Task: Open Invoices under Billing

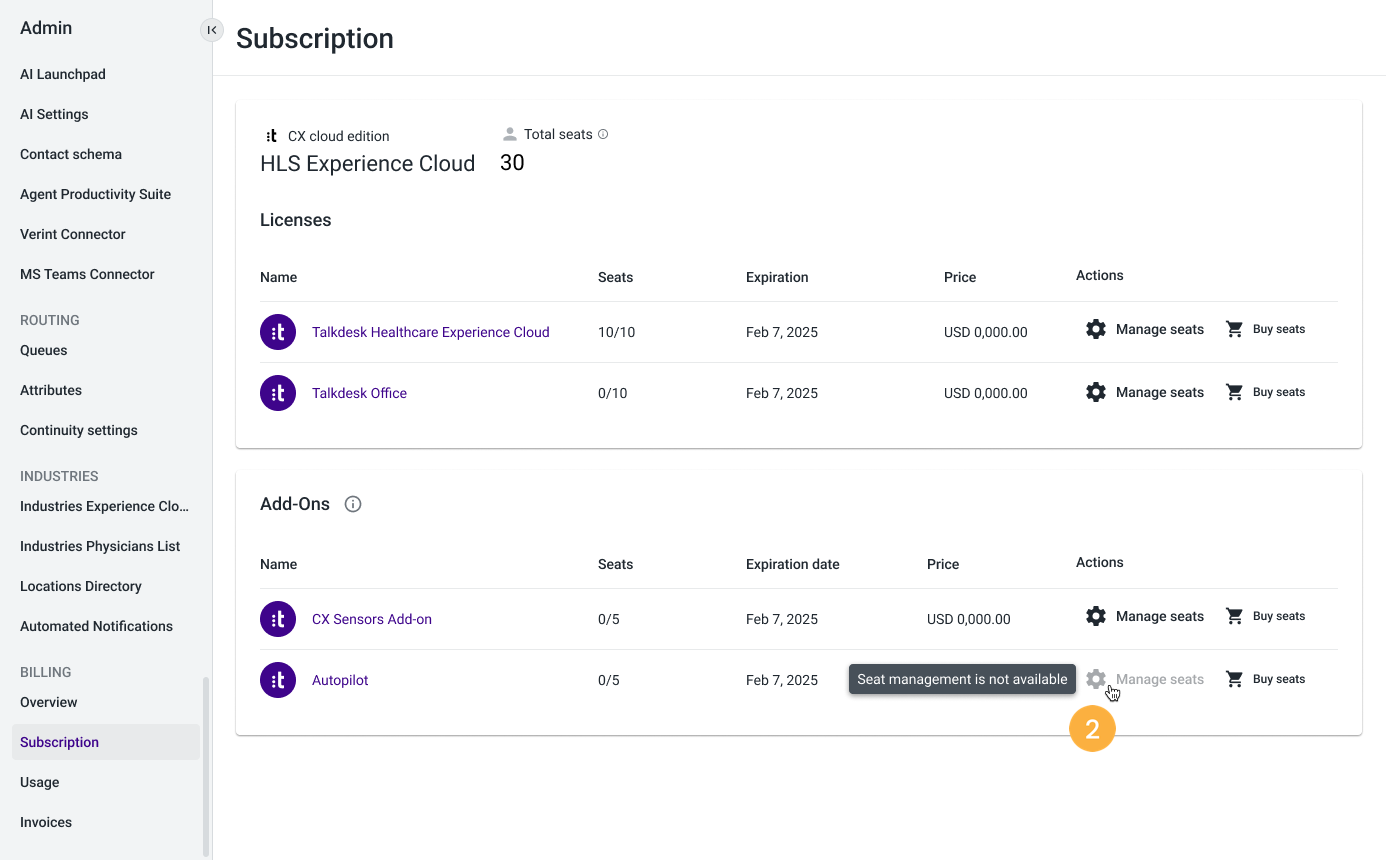Action: tap(46, 822)
